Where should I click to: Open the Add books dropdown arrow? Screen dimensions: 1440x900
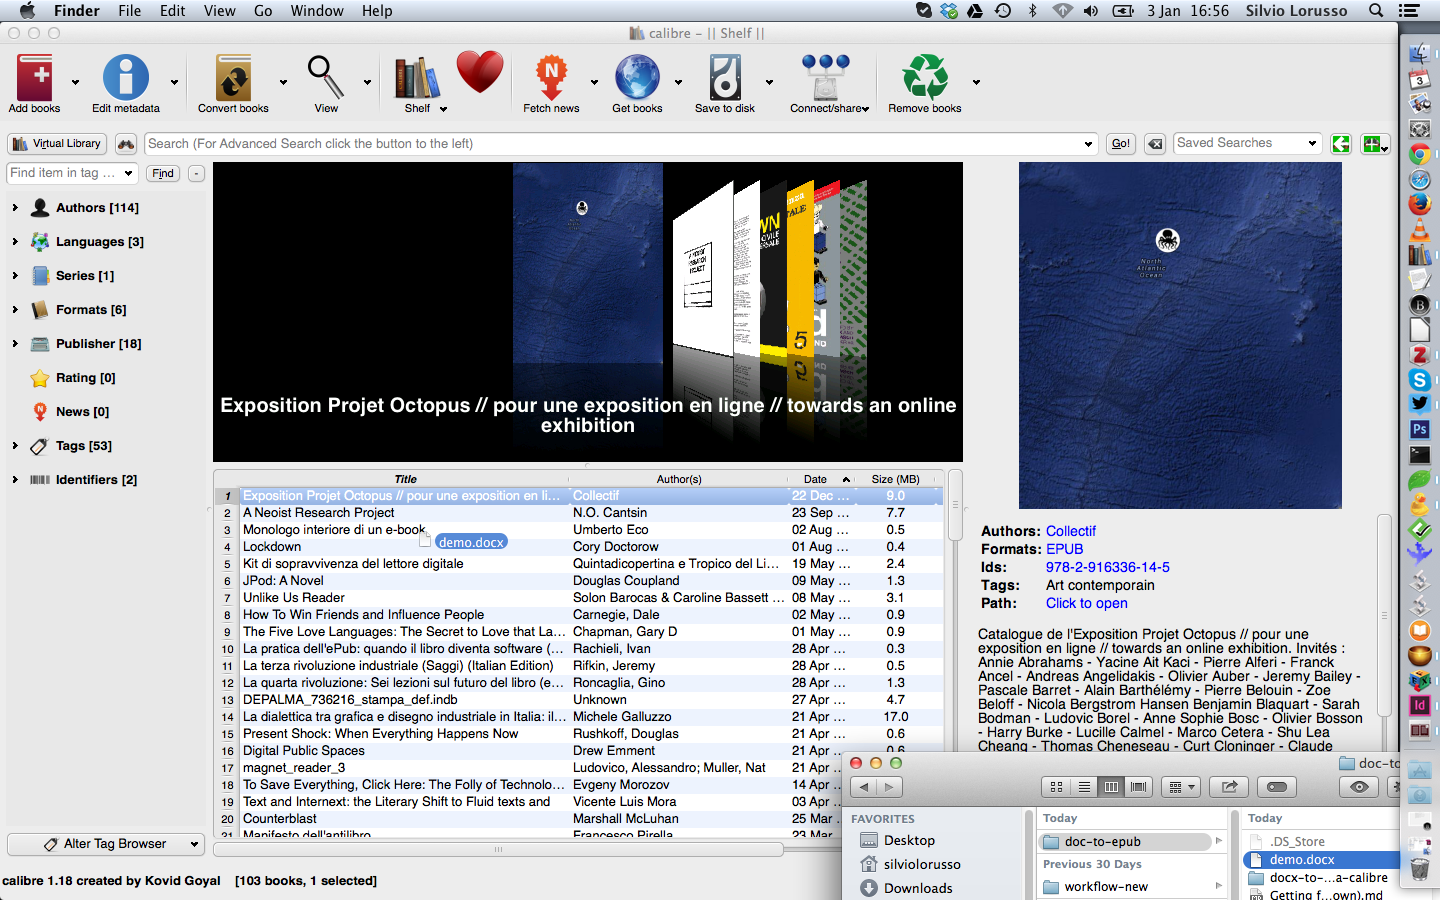75,82
